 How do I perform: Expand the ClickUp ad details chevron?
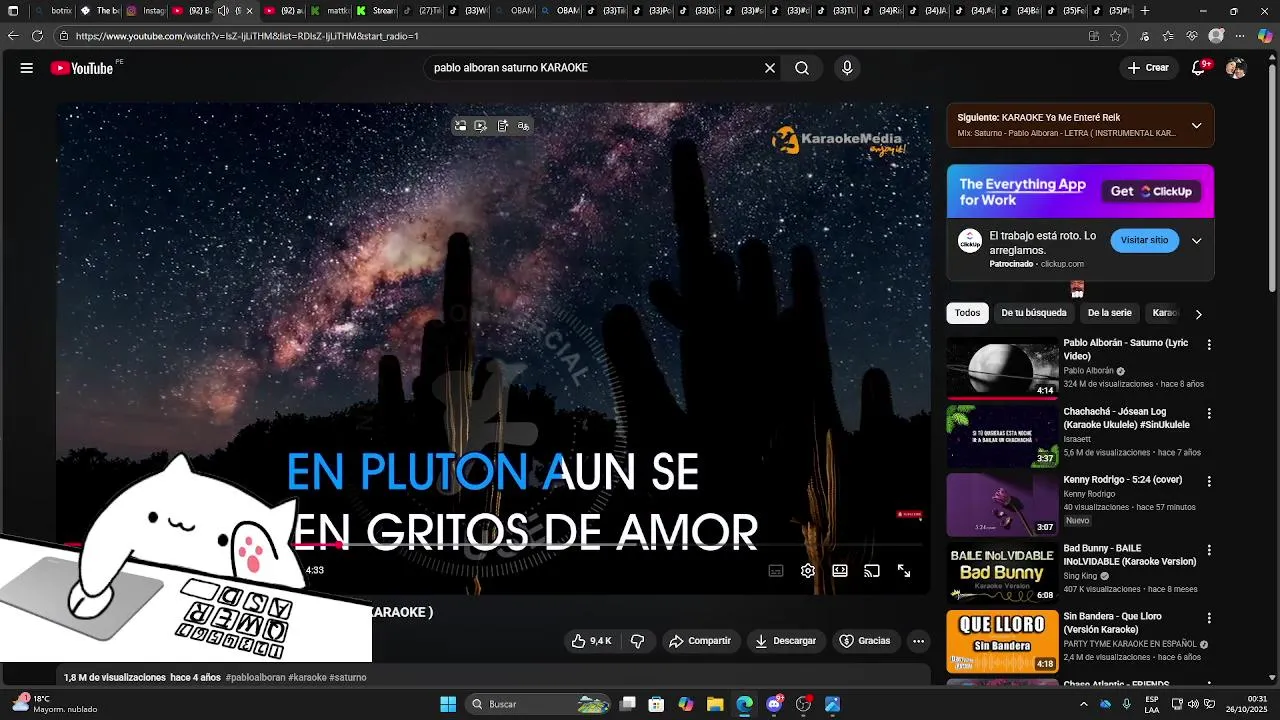[x=1196, y=241]
